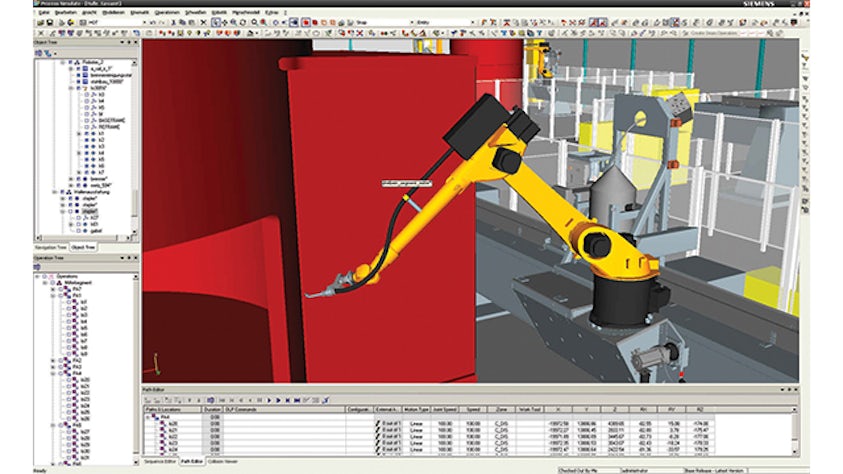Collapse the kr3000 robot node
843x474 pixels.
coord(70,88)
